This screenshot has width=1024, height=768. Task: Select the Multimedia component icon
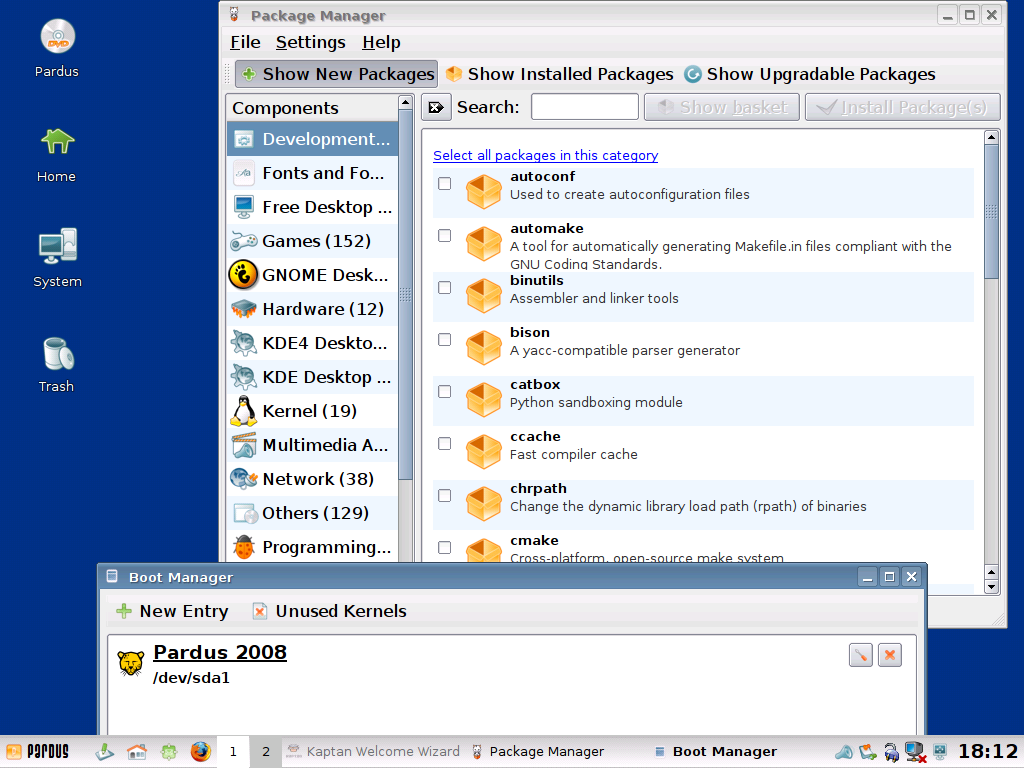(x=244, y=445)
